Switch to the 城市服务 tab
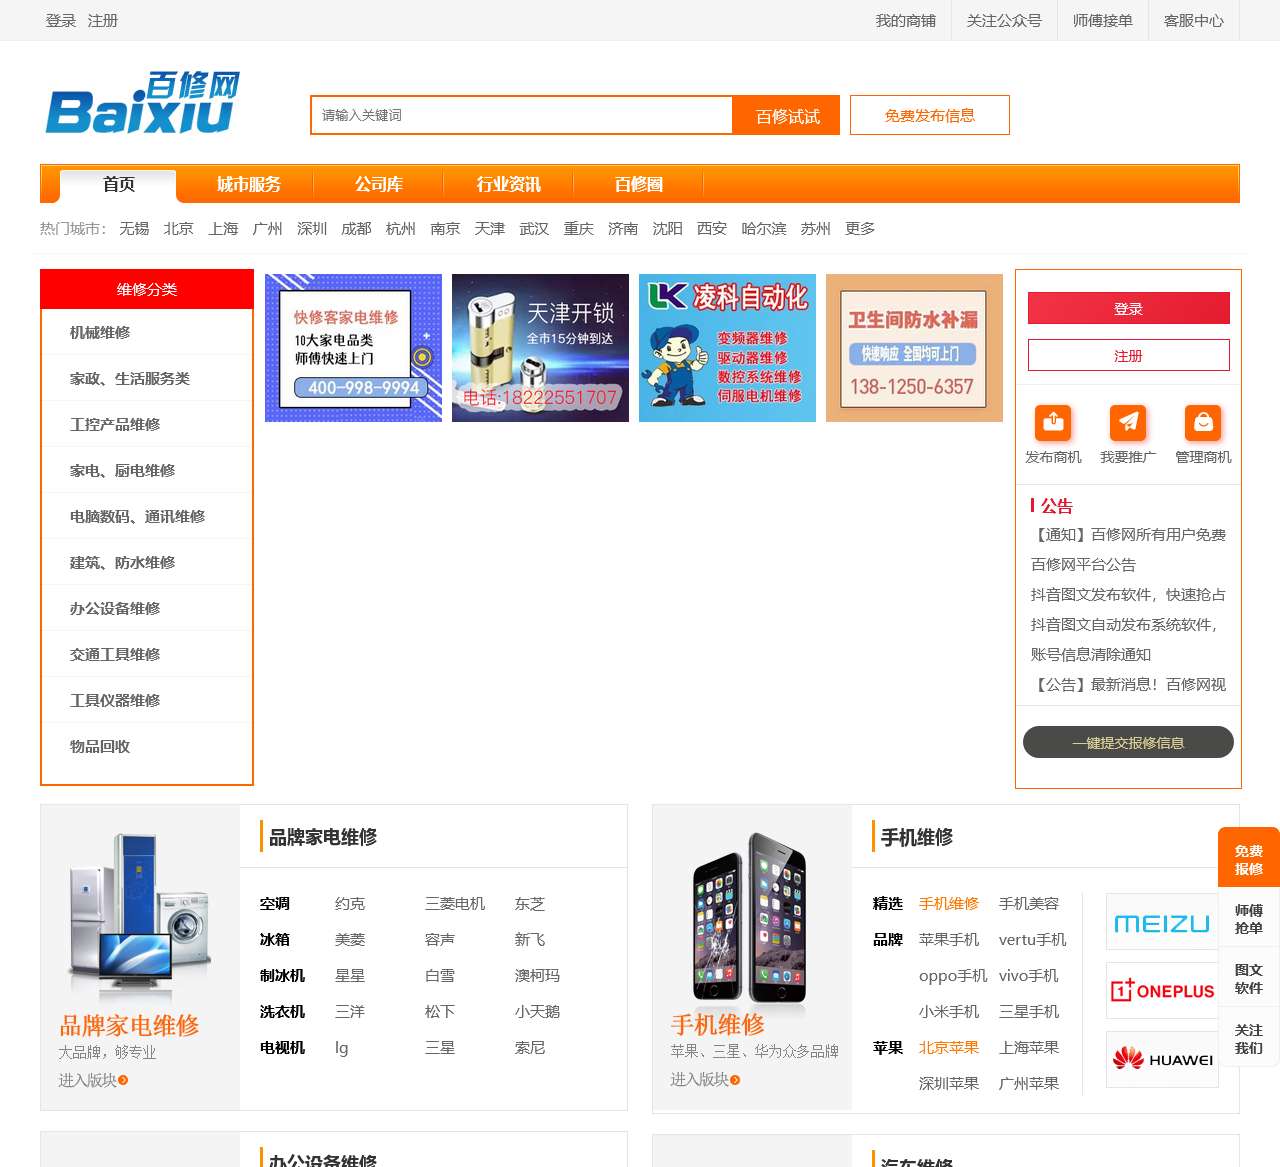This screenshot has width=1280, height=1167. pyautogui.click(x=249, y=184)
